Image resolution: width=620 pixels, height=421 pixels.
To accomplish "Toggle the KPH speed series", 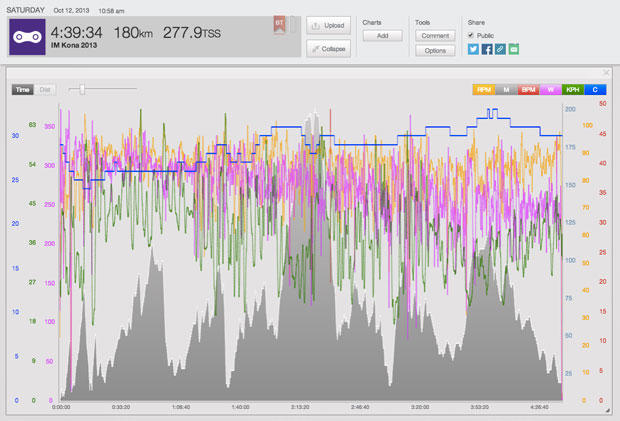I will (572, 90).
